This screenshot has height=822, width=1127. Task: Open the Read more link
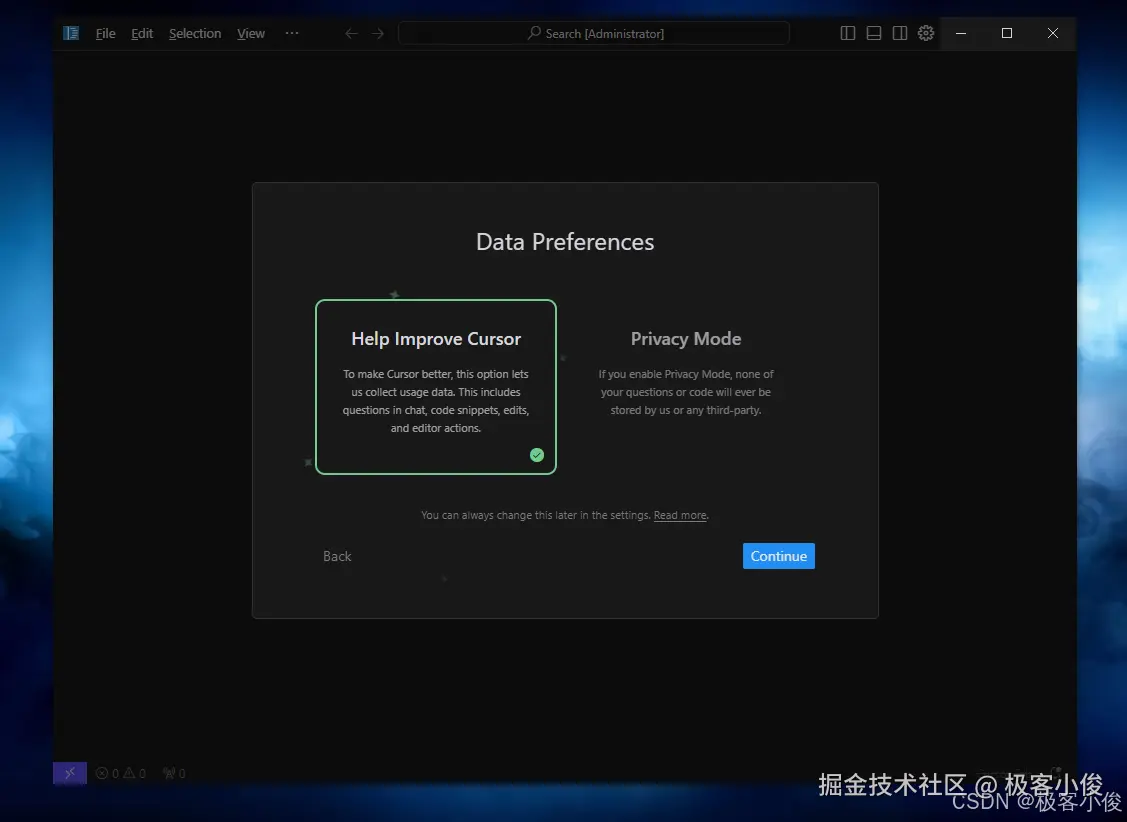point(680,515)
